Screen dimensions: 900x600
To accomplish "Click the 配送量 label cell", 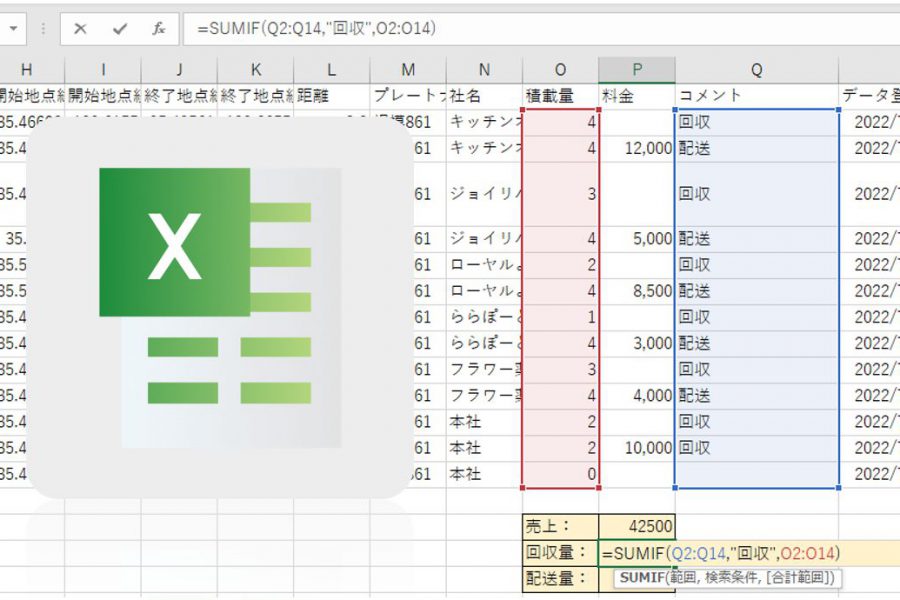I will (560, 578).
